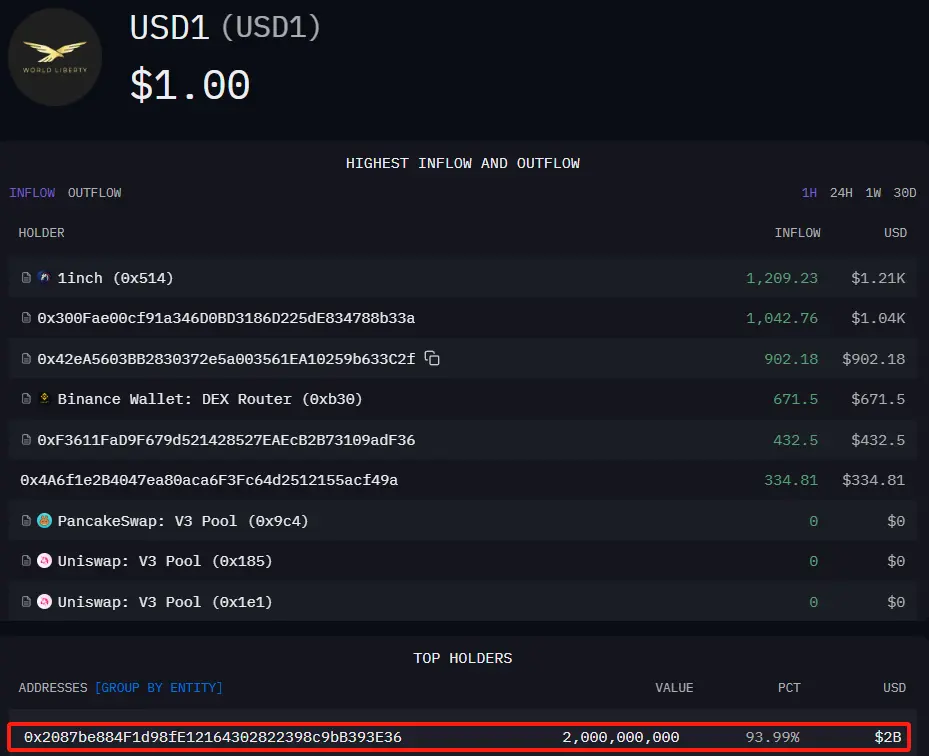This screenshot has height=756, width=929.
Task: Click contract document icon beside 0x300Fae address
Action: [27, 318]
